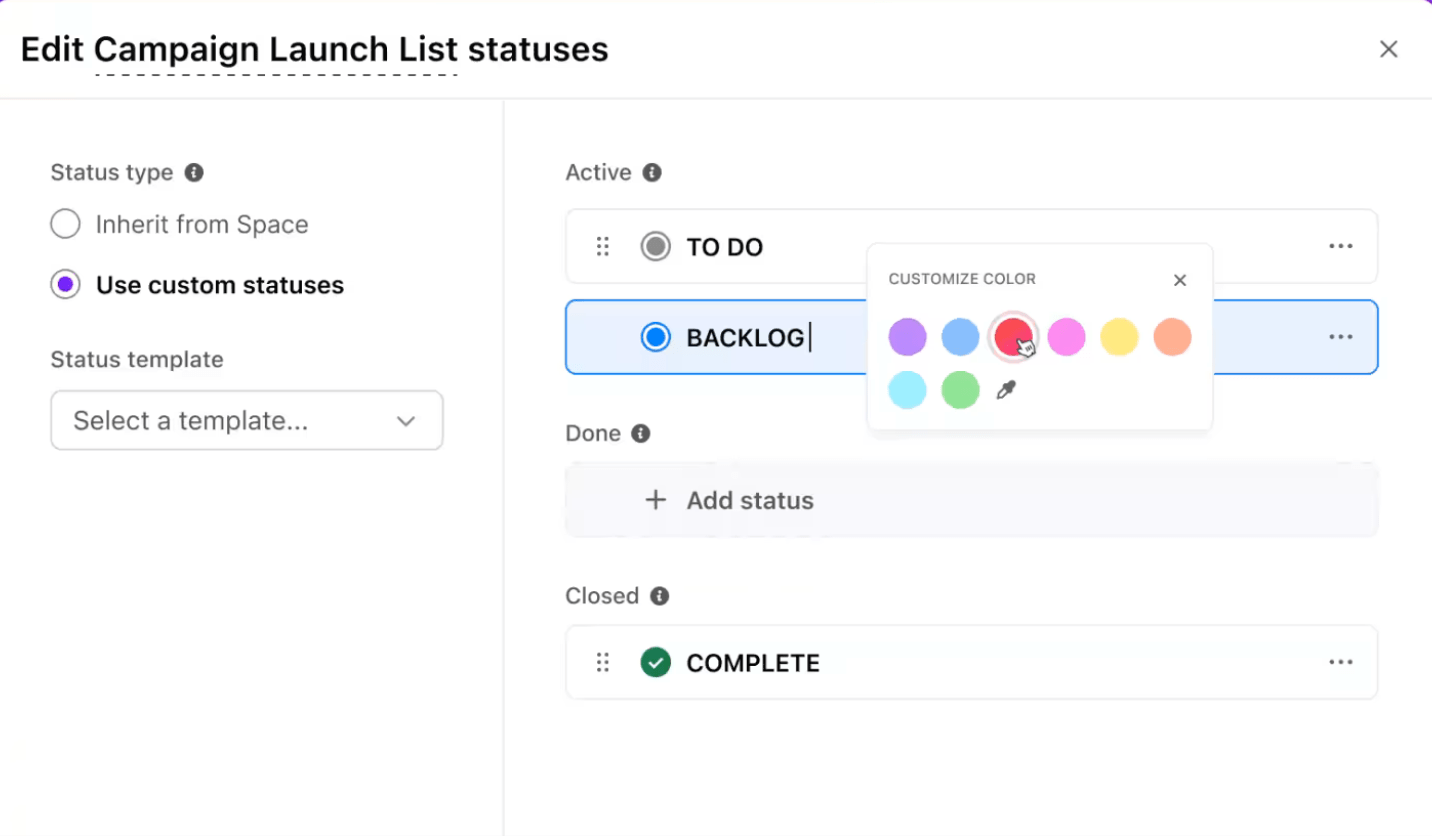Select the Use custom statuses option
The image size is (1432, 836).
click(x=64, y=284)
